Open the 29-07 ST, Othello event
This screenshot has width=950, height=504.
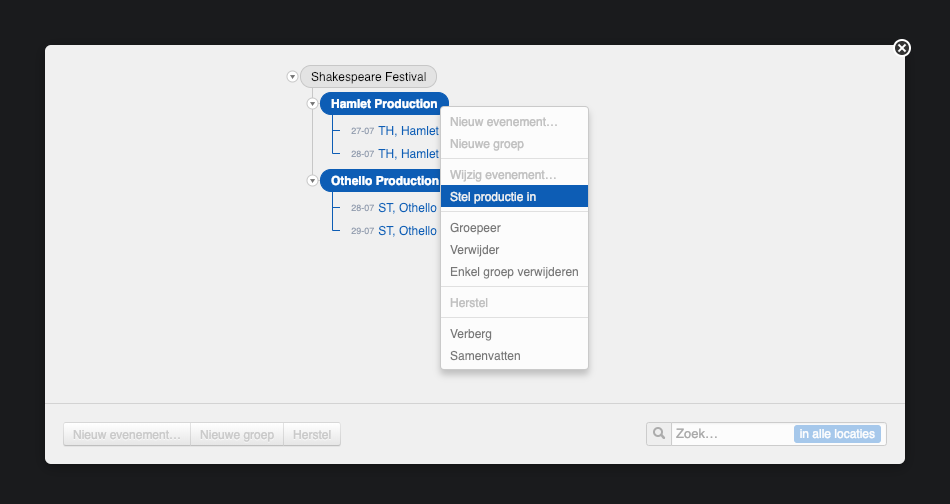click(406, 231)
